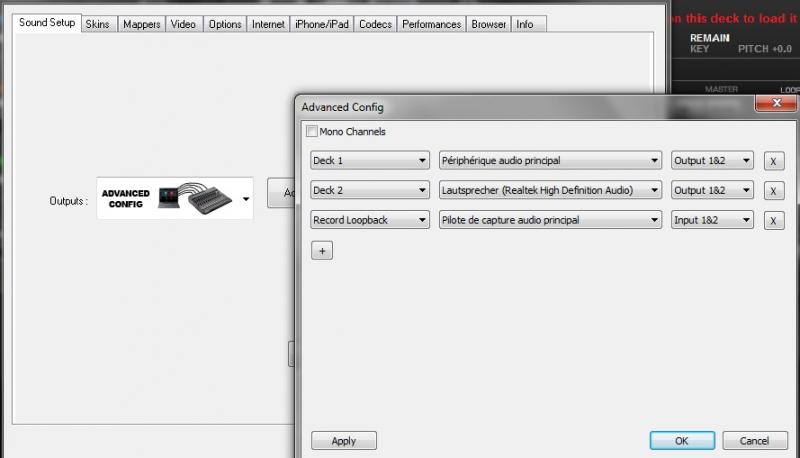Confirm settings with the OK button
Screen dimensions: 800x458
681,440
